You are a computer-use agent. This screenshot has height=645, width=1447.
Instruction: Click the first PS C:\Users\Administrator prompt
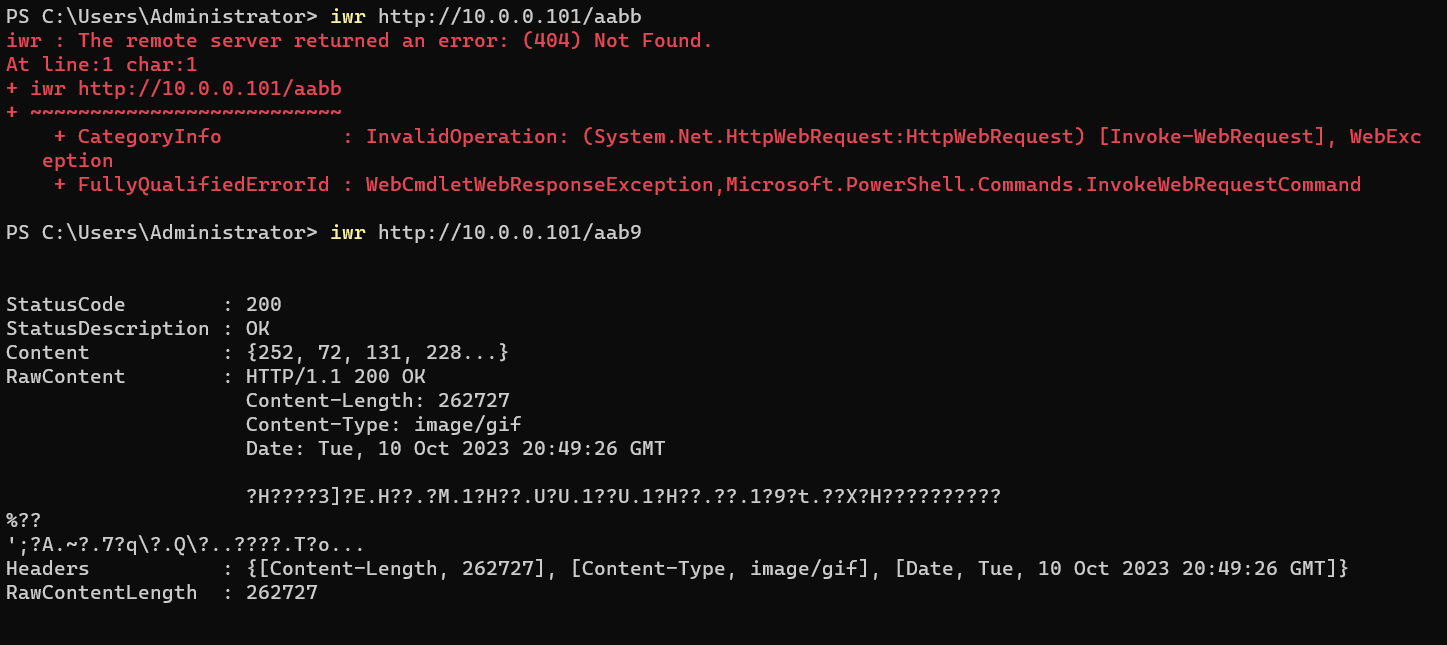point(161,17)
